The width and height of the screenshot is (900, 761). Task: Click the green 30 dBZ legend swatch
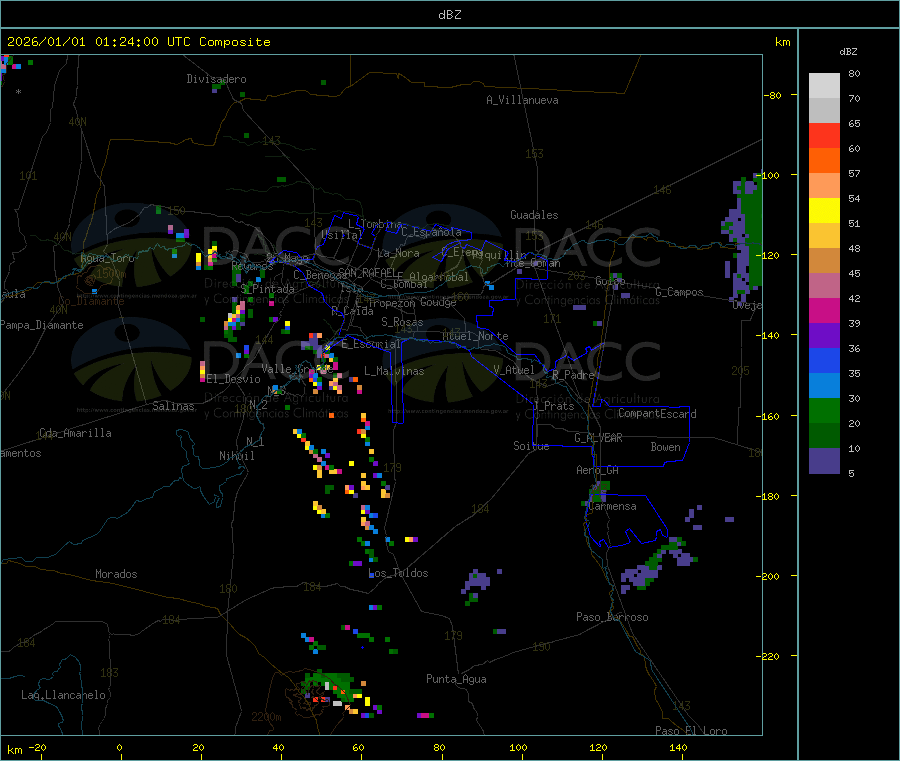pos(824,410)
